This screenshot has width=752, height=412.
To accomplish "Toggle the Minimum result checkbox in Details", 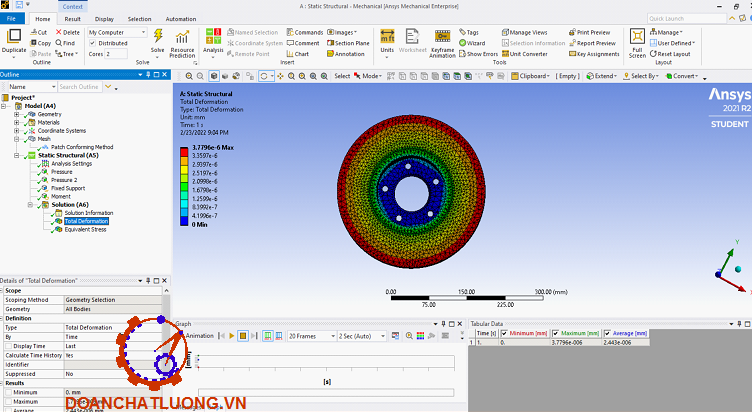I will click(x=9, y=392).
